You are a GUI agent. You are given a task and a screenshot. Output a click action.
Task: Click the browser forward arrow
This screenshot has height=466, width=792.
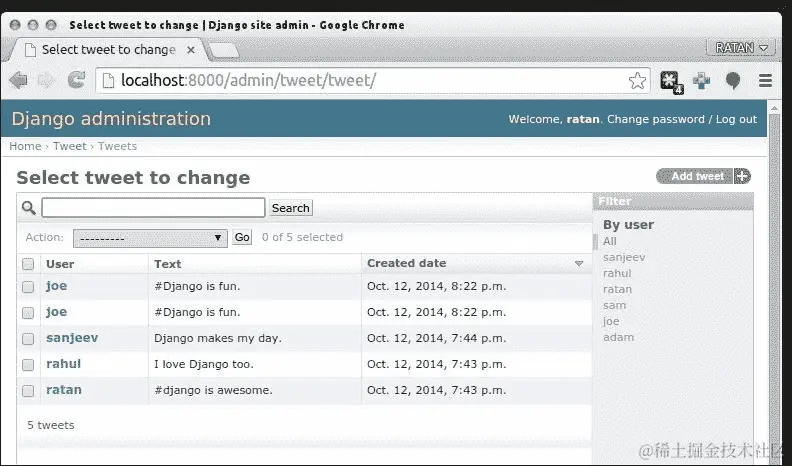46,80
